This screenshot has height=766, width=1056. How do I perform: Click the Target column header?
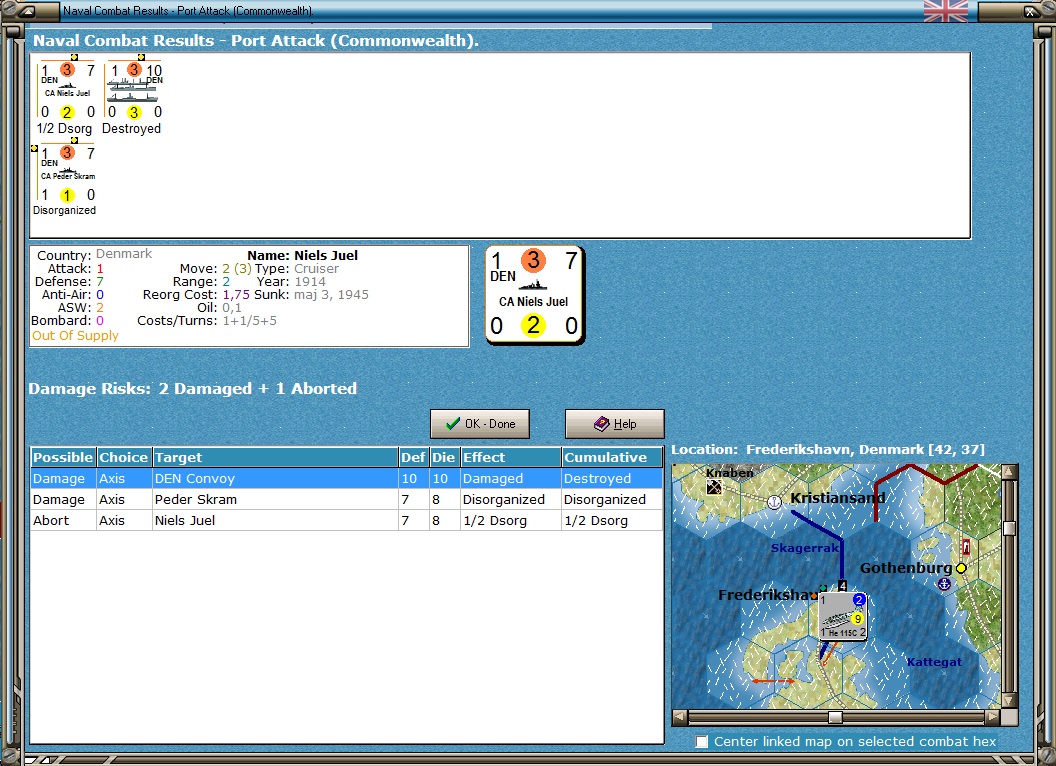(275, 457)
